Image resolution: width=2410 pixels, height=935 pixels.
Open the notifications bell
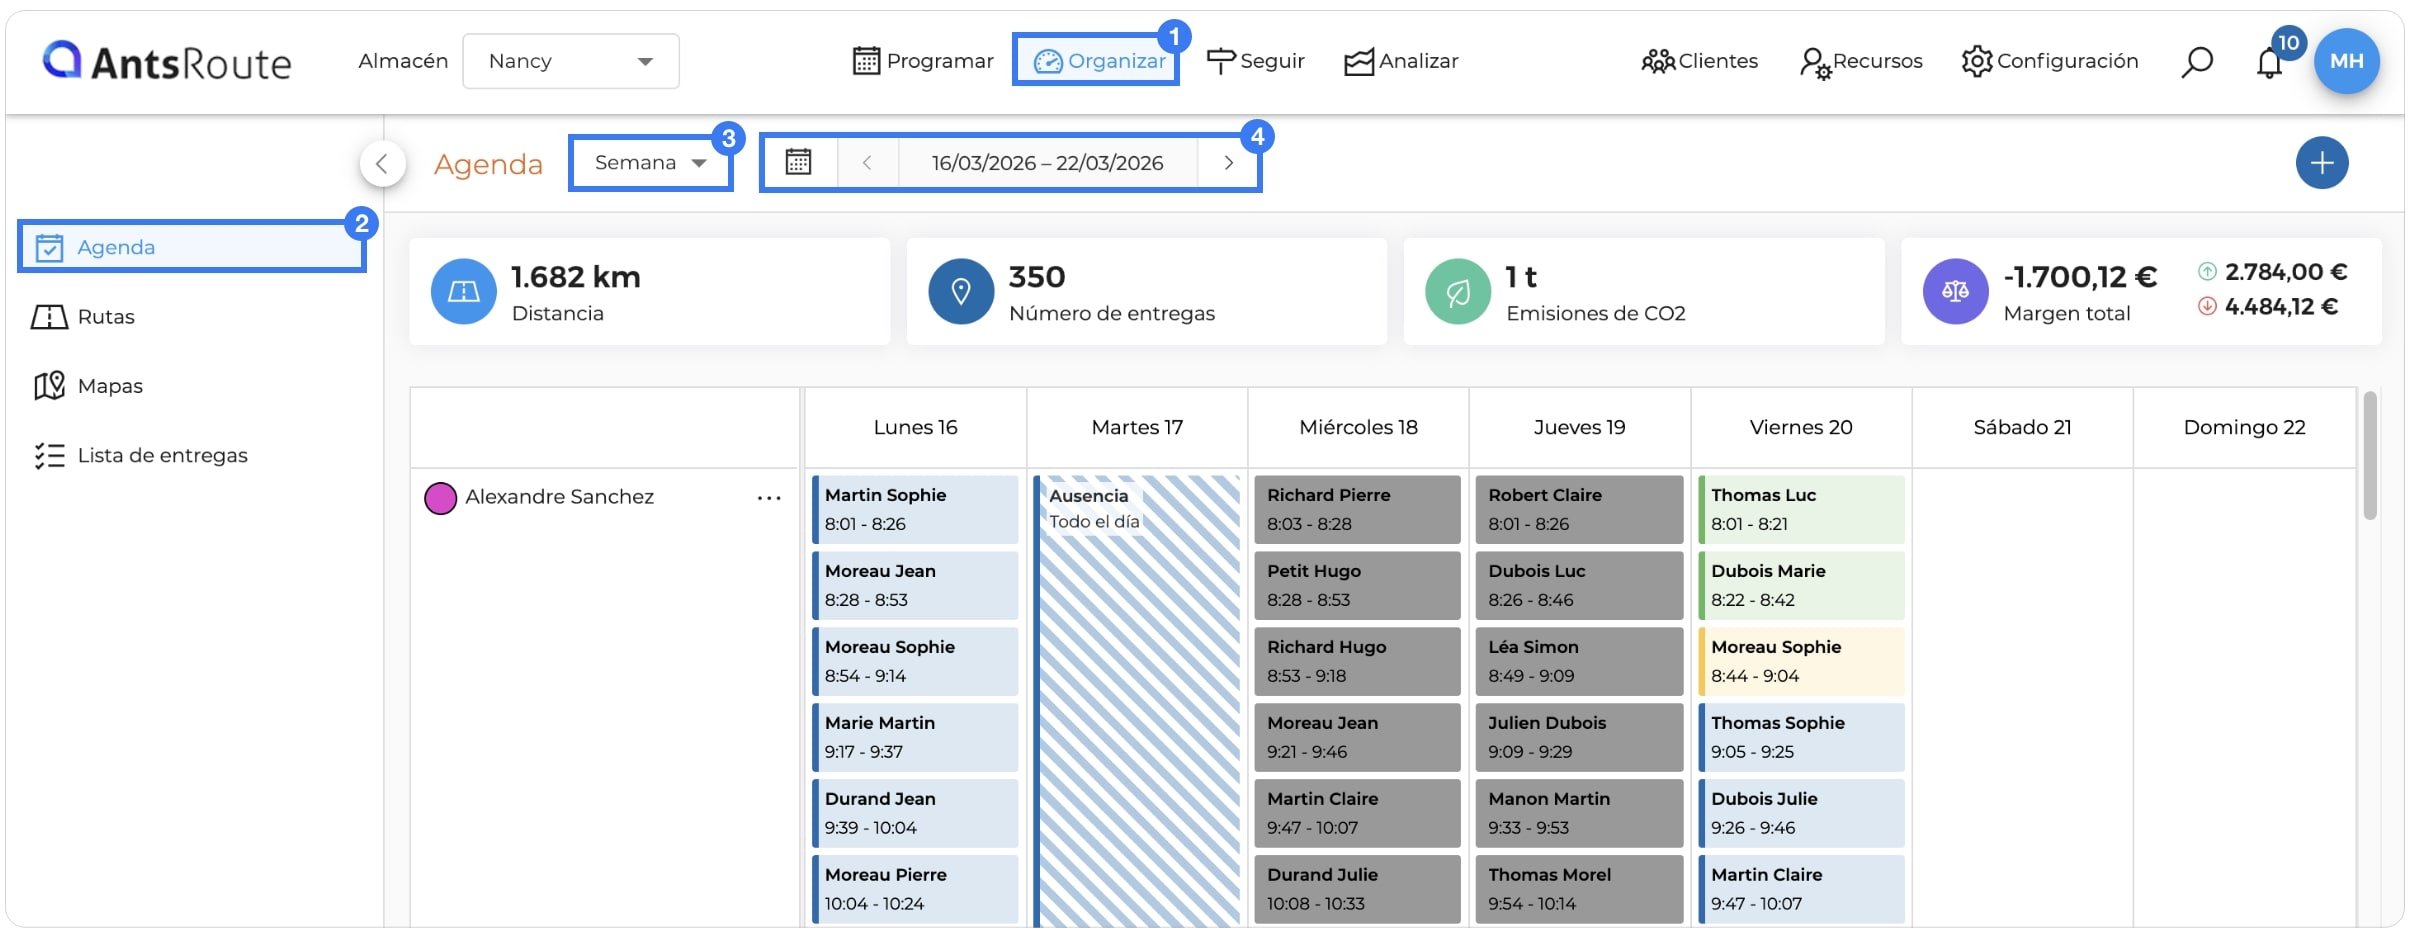[2269, 63]
